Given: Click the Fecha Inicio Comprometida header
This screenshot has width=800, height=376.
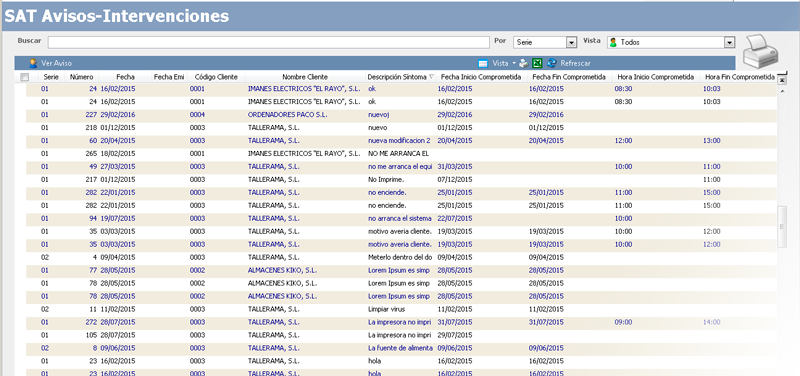Looking at the screenshot, I should (481, 77).
